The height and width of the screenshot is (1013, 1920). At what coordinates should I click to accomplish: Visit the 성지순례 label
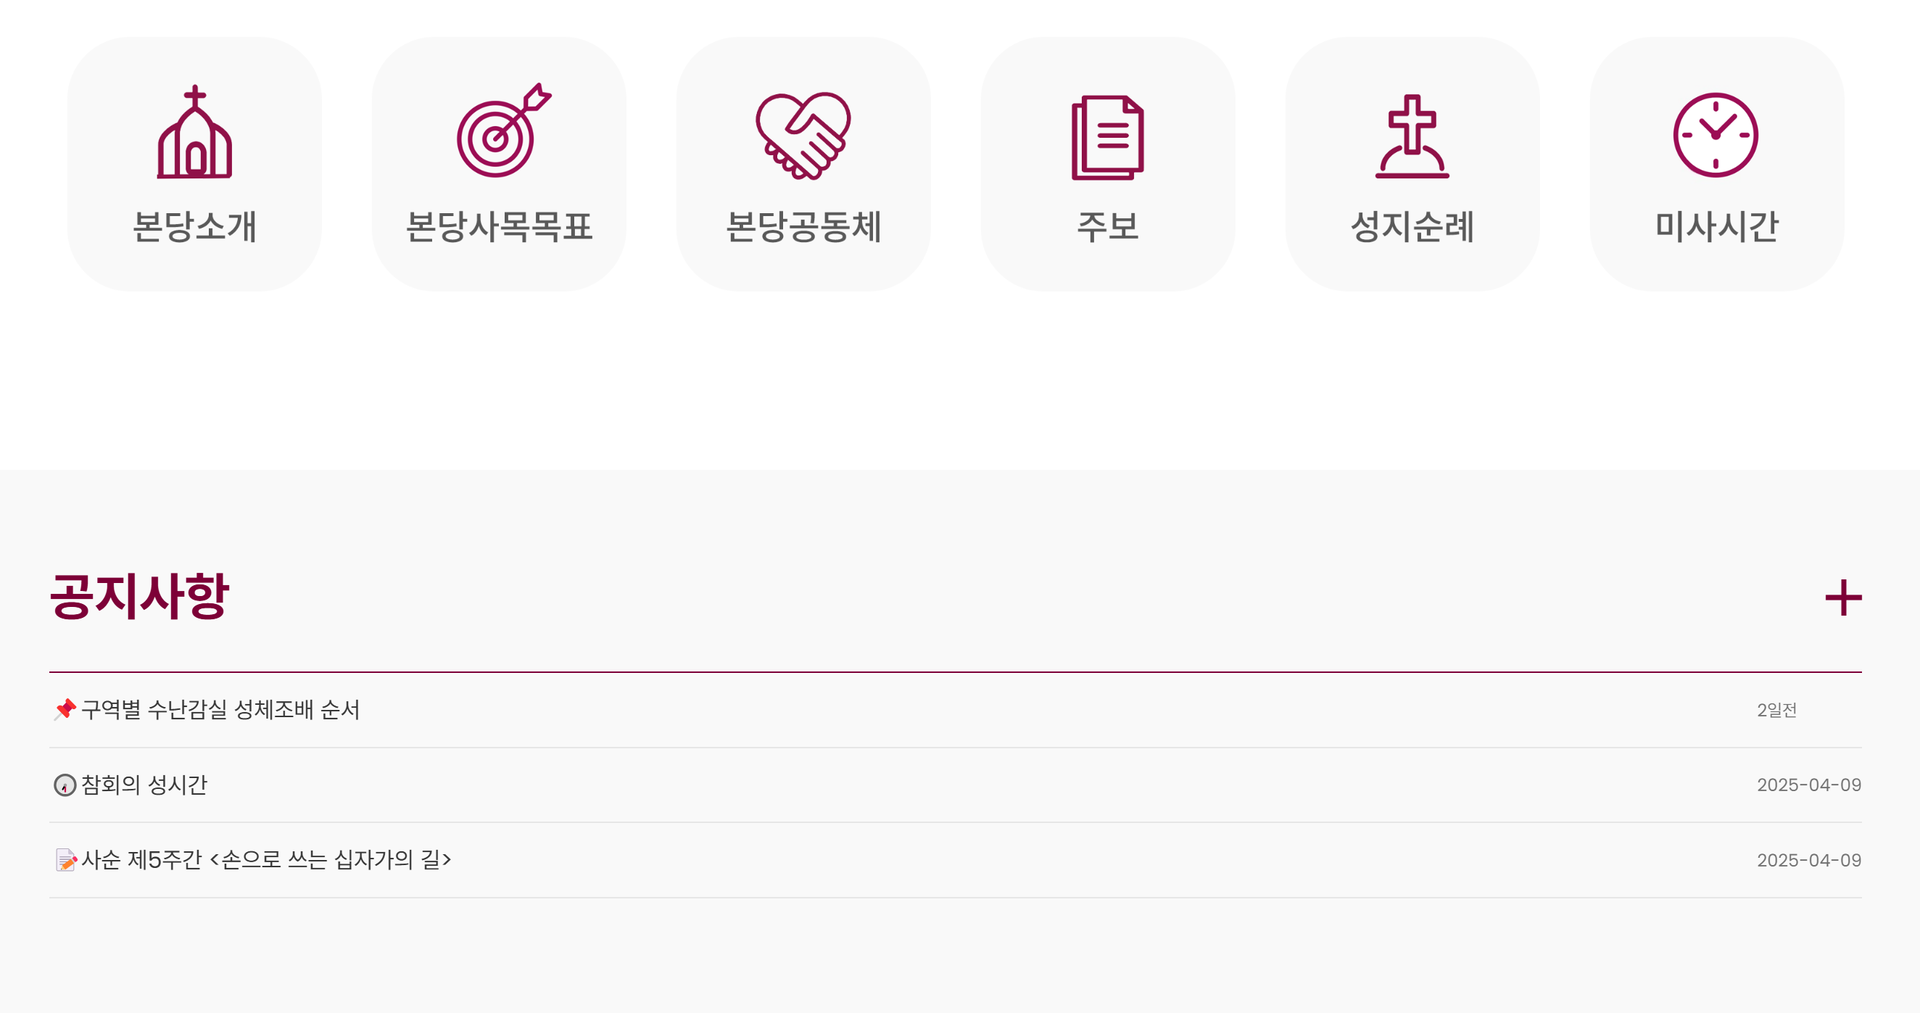tap(1412, 226)
